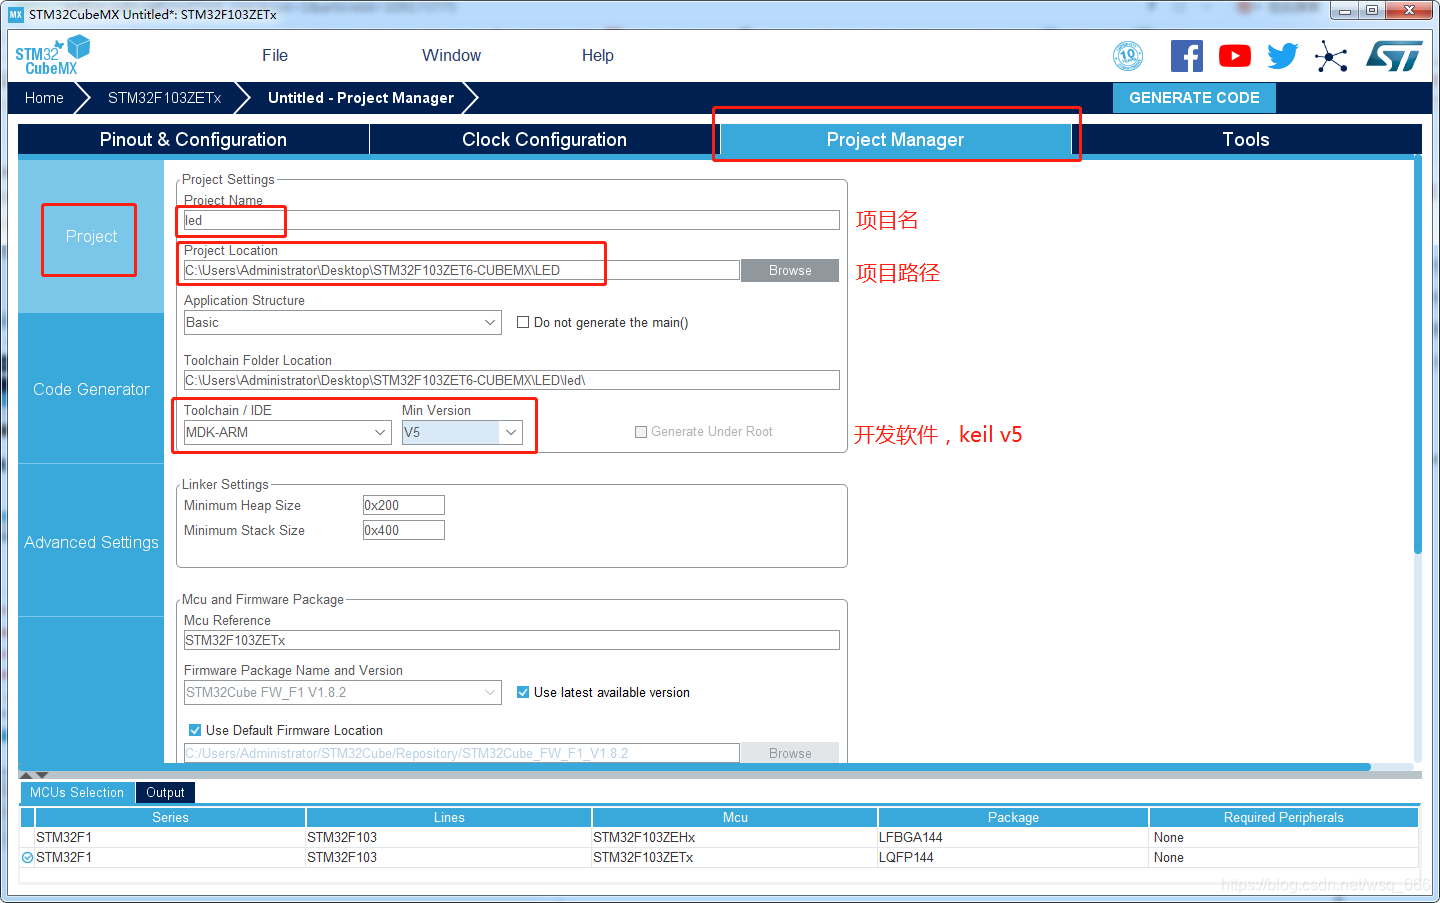Viewport: 1440px width, 903px height.
Task: Click the Project Name input field
Action: [511, 220]
